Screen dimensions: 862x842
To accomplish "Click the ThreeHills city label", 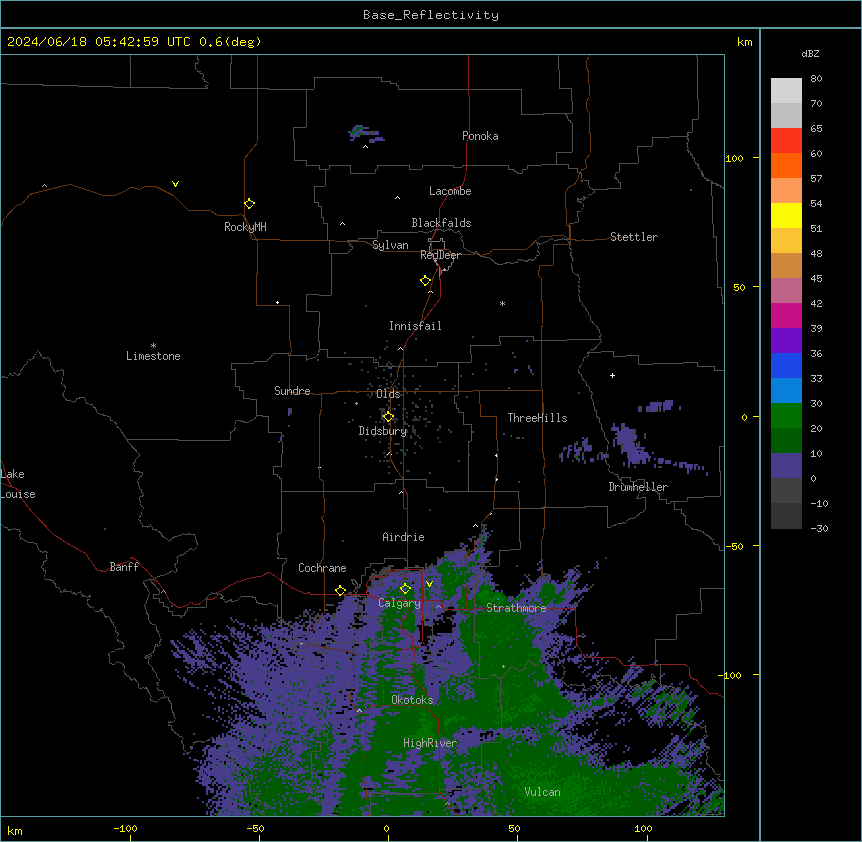I will tap(537, 418).
